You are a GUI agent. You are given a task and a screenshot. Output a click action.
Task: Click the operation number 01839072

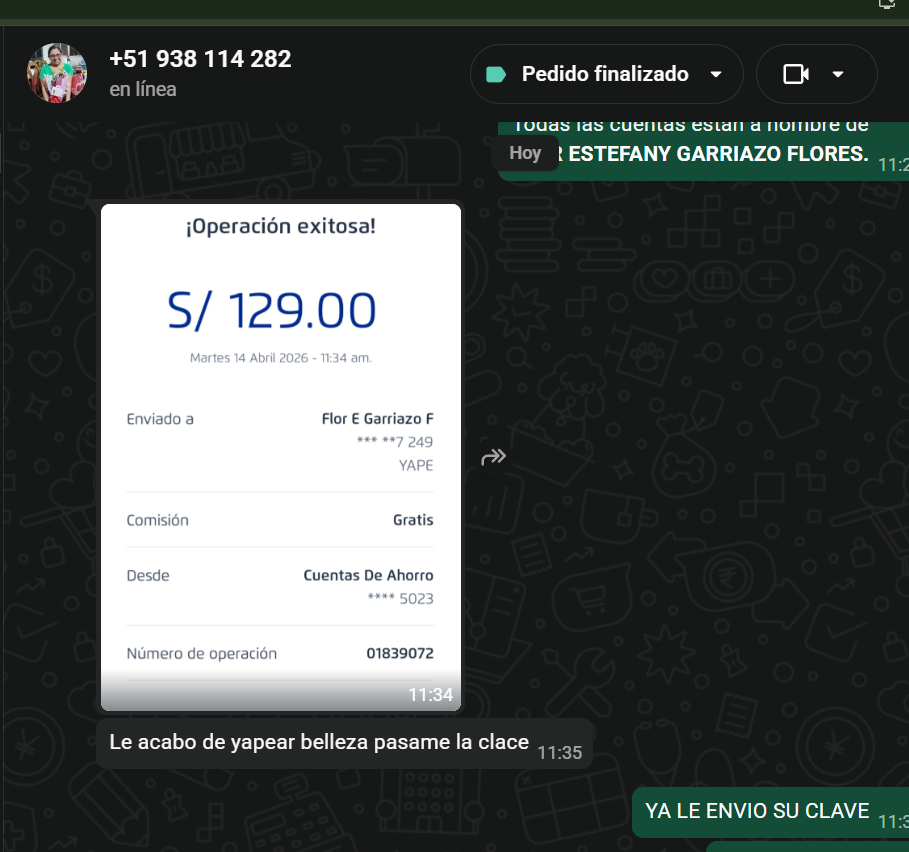[x=400, y=653]
